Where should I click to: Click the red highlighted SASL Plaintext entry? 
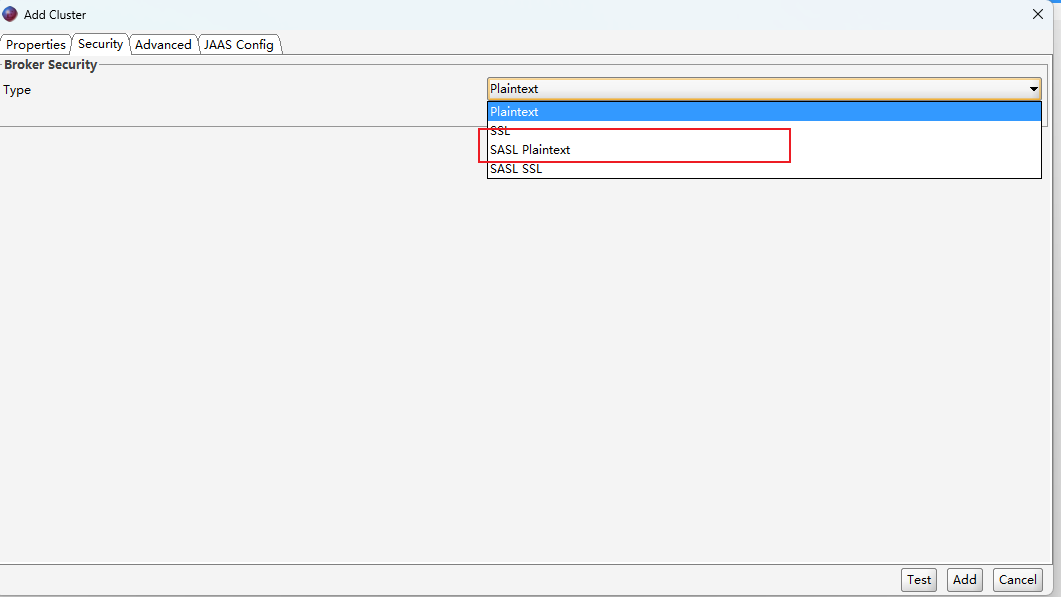click(530, 149)
